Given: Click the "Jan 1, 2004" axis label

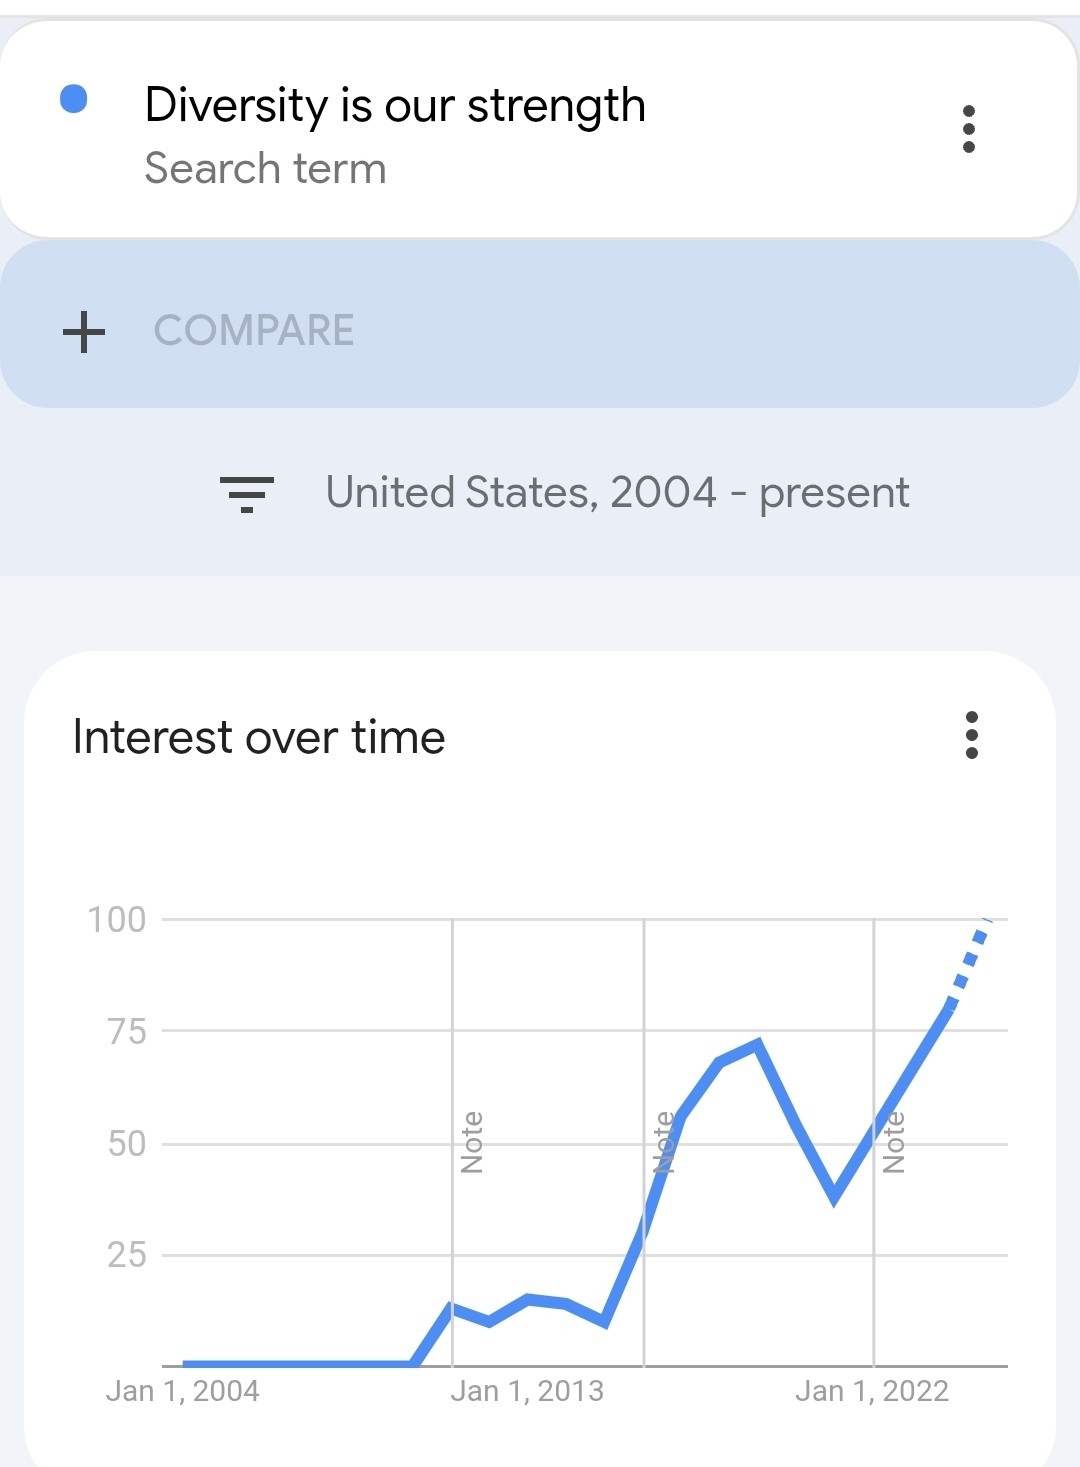Looking at the screenshot, I should click(x=182, y=1391).
